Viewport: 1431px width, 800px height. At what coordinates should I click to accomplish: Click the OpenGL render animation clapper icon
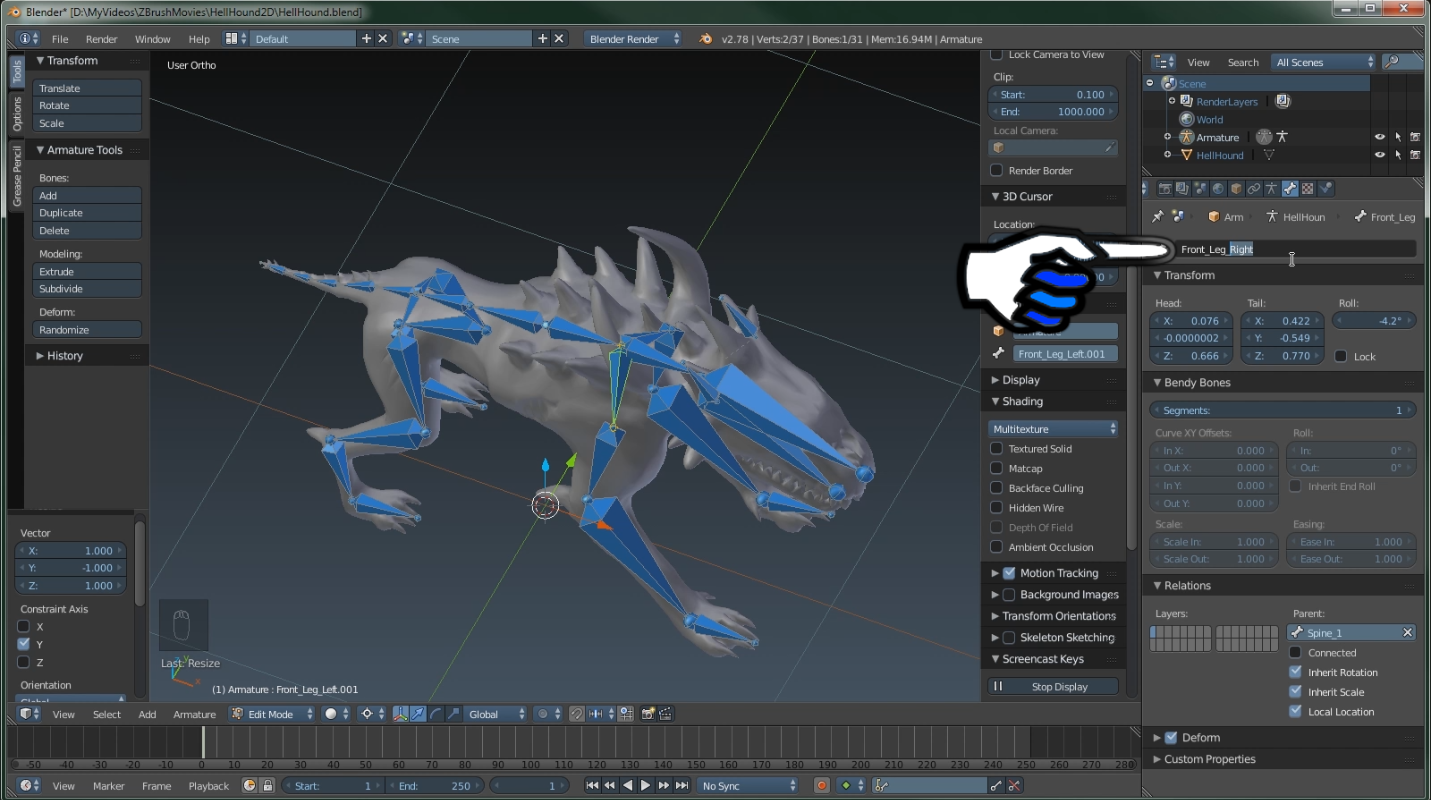pyautogui.click(x=665, y=714)
